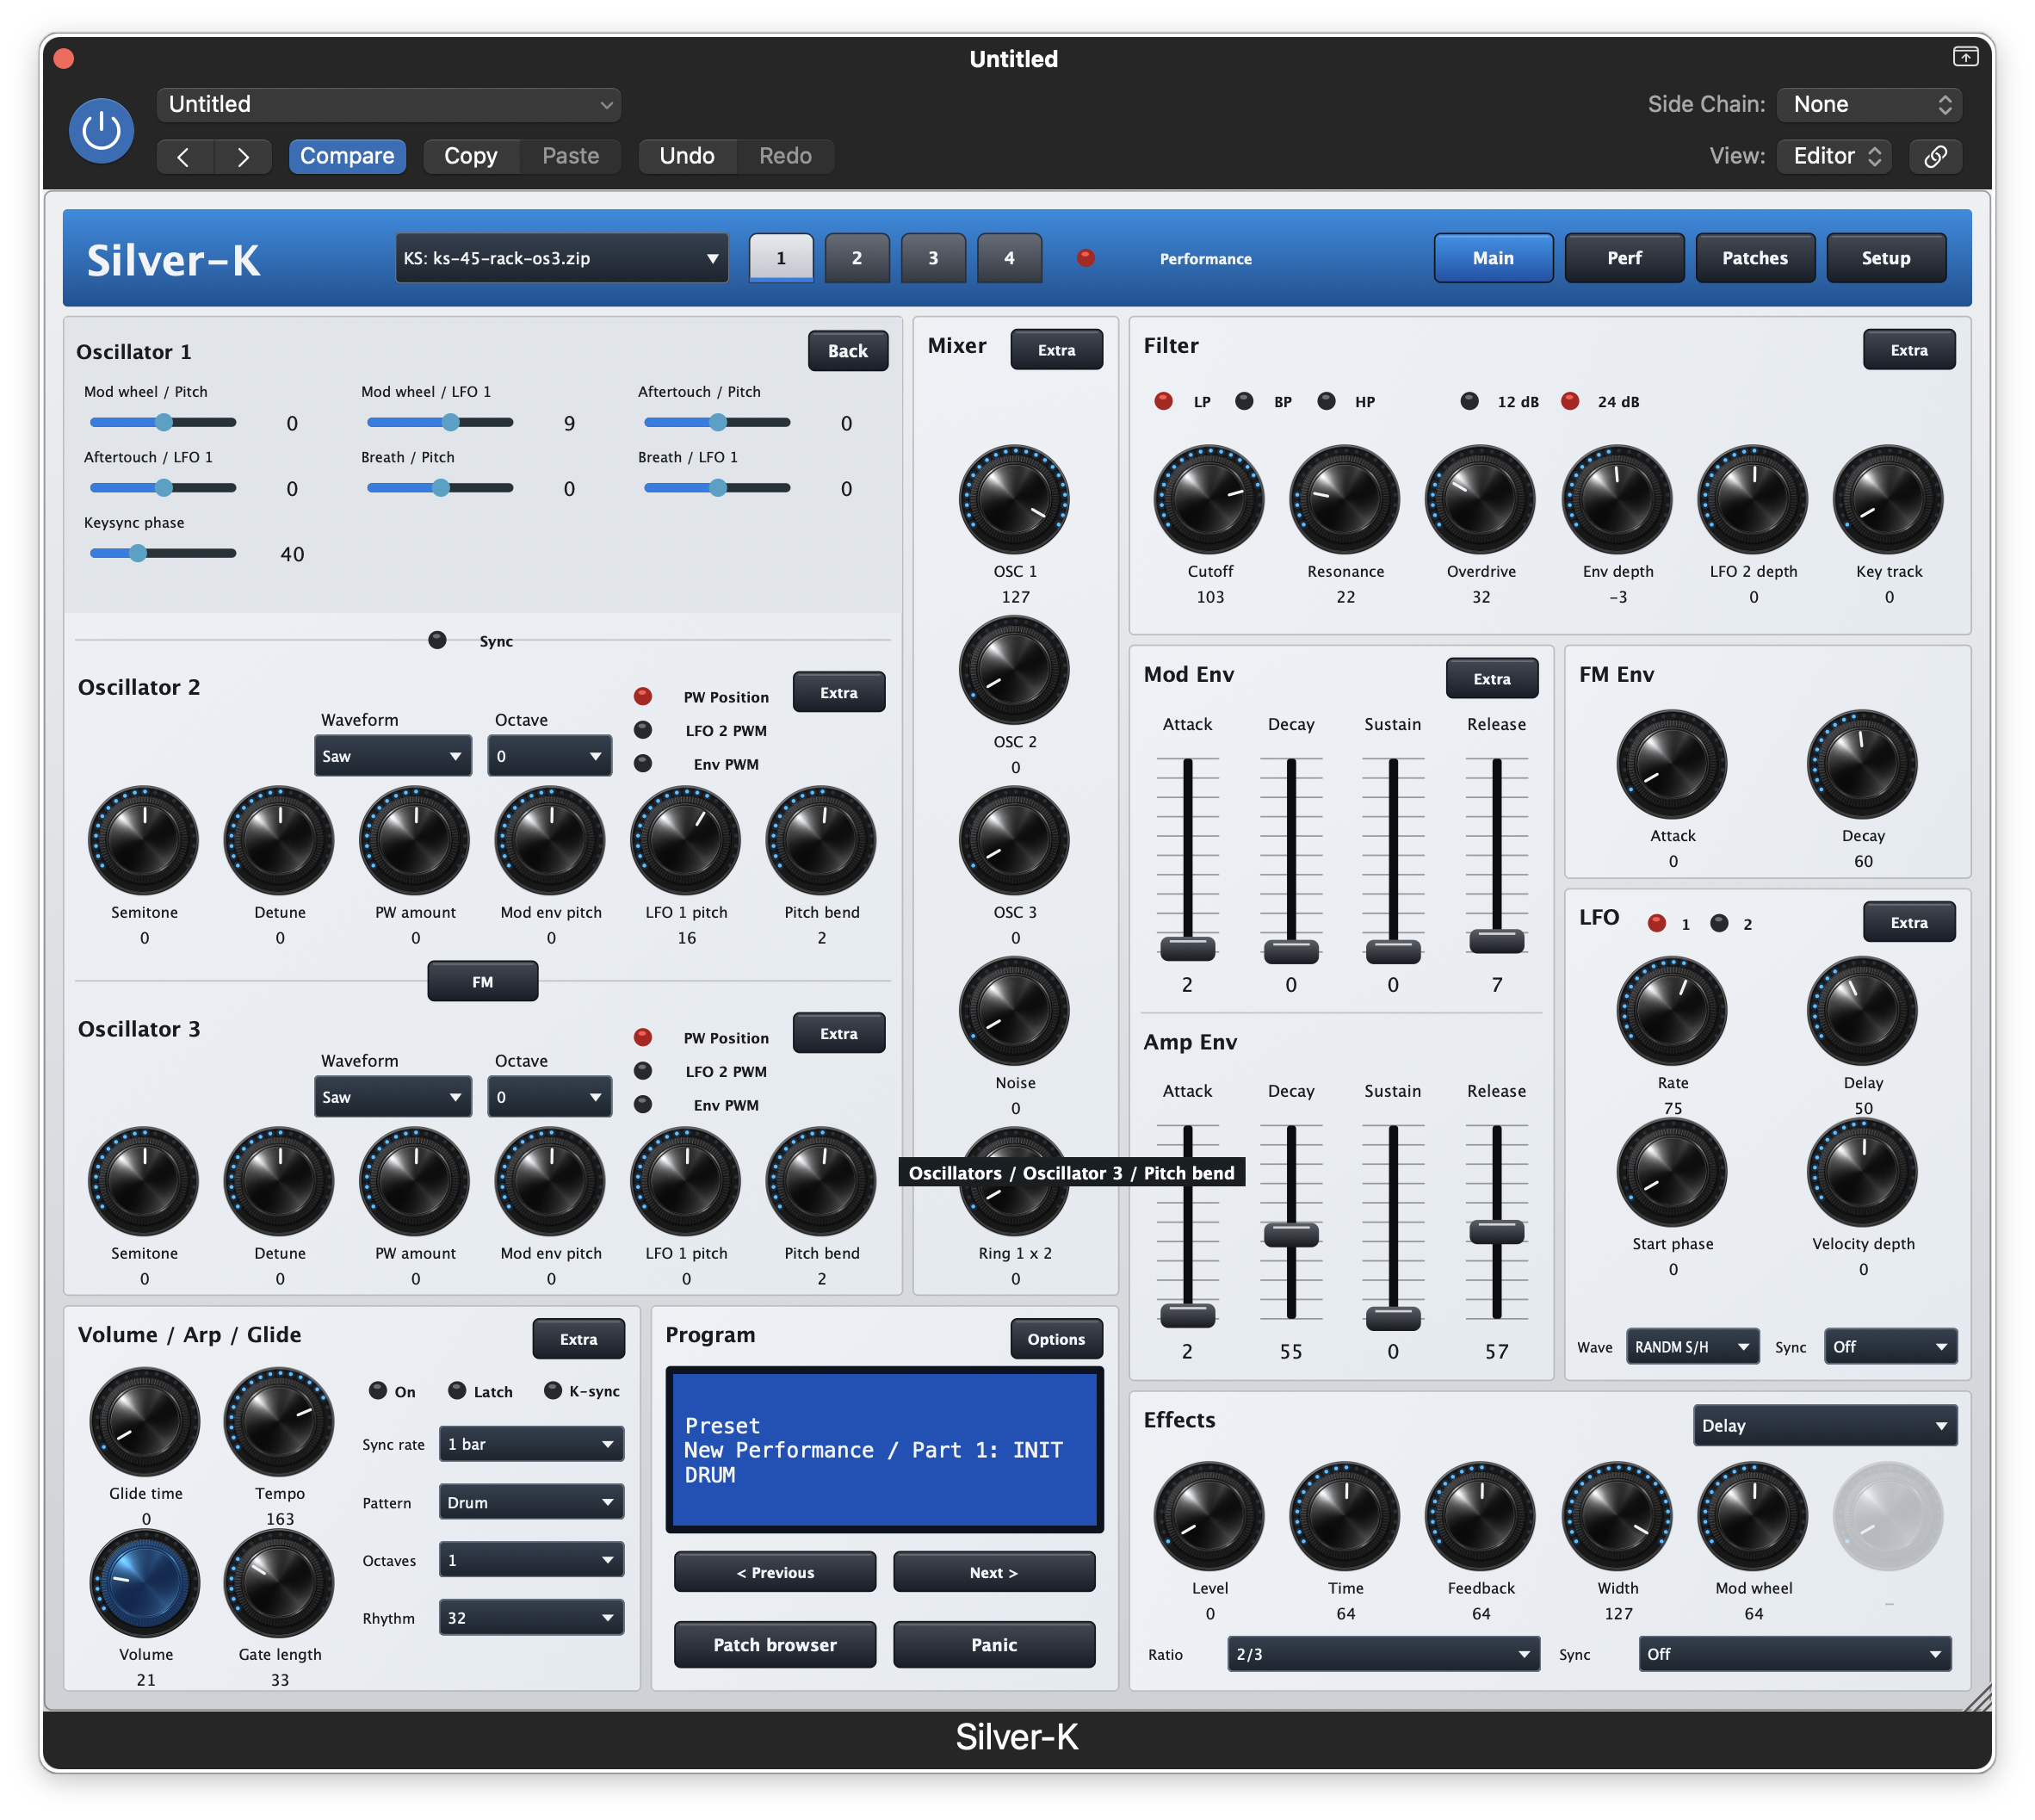
Task: Open Oscillator 2 Waveform dropdown
Action: pyautogui.click(x=392, y=756)
